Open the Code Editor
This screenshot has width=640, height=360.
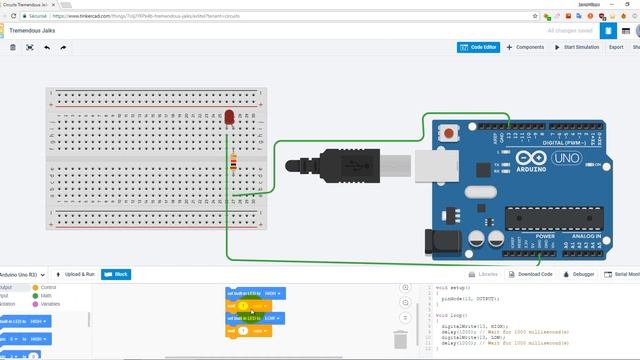click(478, 47)
